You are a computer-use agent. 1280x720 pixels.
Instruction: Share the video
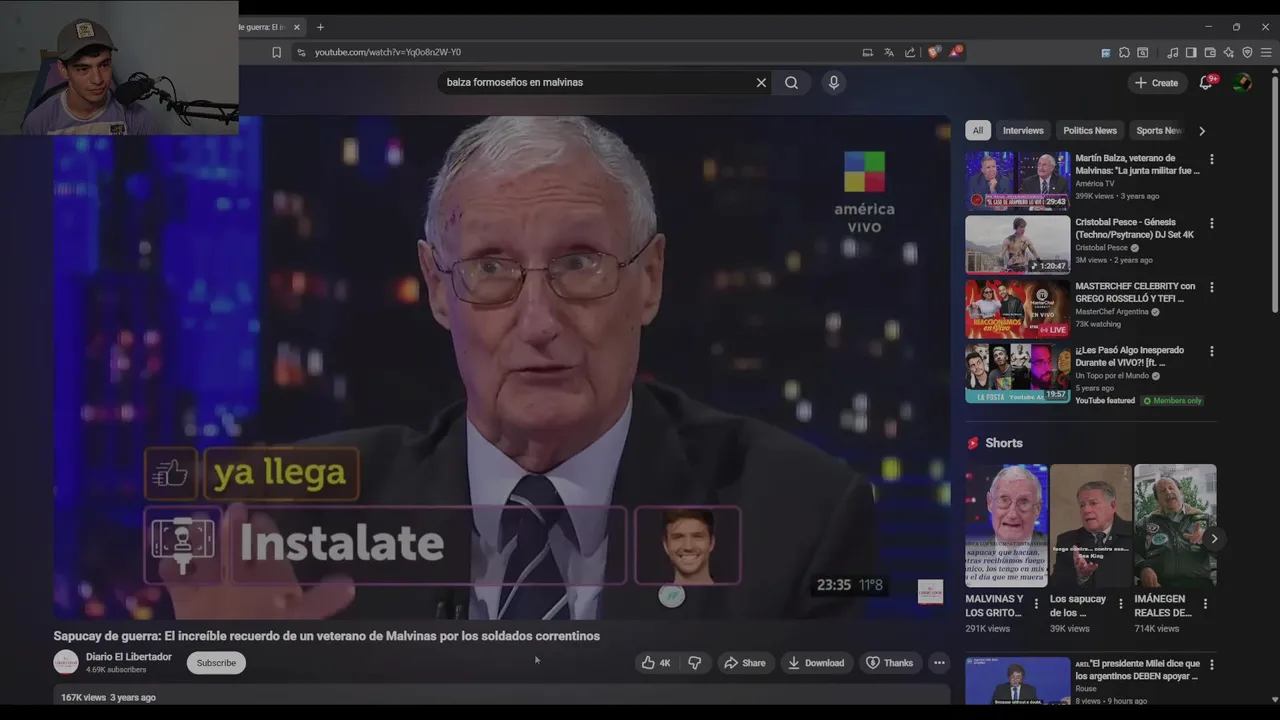744,663
